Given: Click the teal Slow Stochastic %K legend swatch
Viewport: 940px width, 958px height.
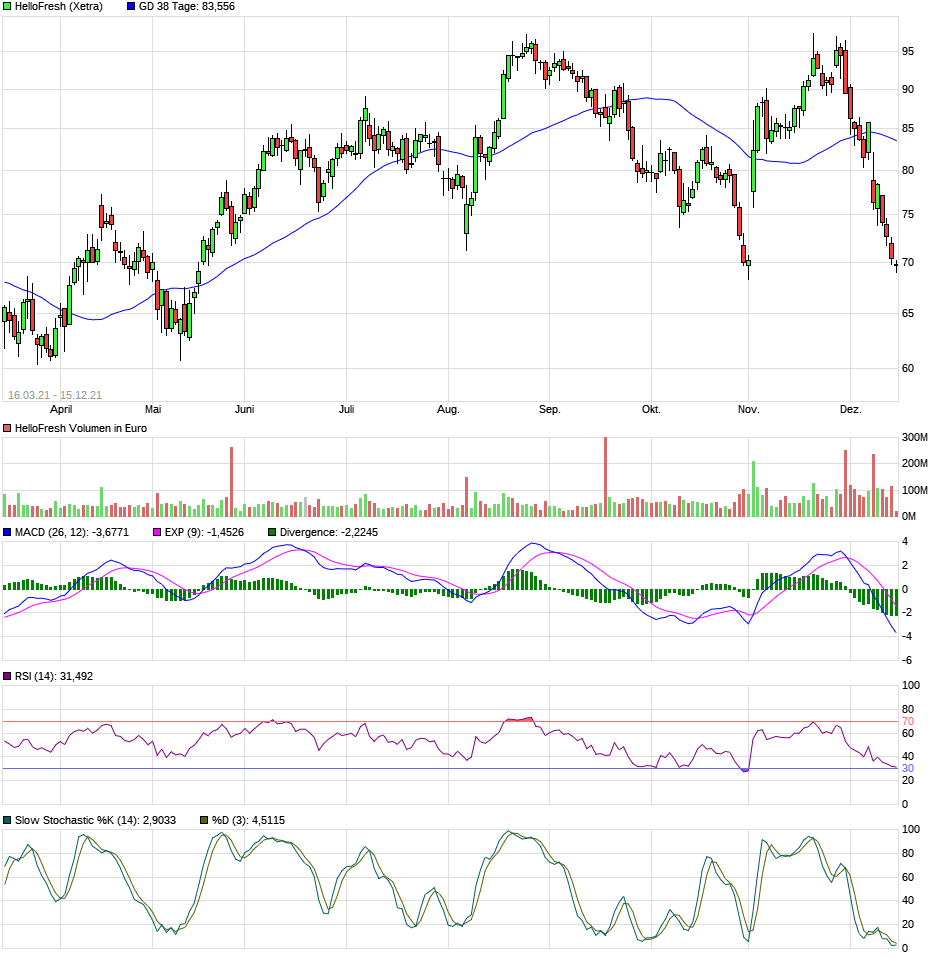Looking at the screenshot, I should click(x=7, y=821).
